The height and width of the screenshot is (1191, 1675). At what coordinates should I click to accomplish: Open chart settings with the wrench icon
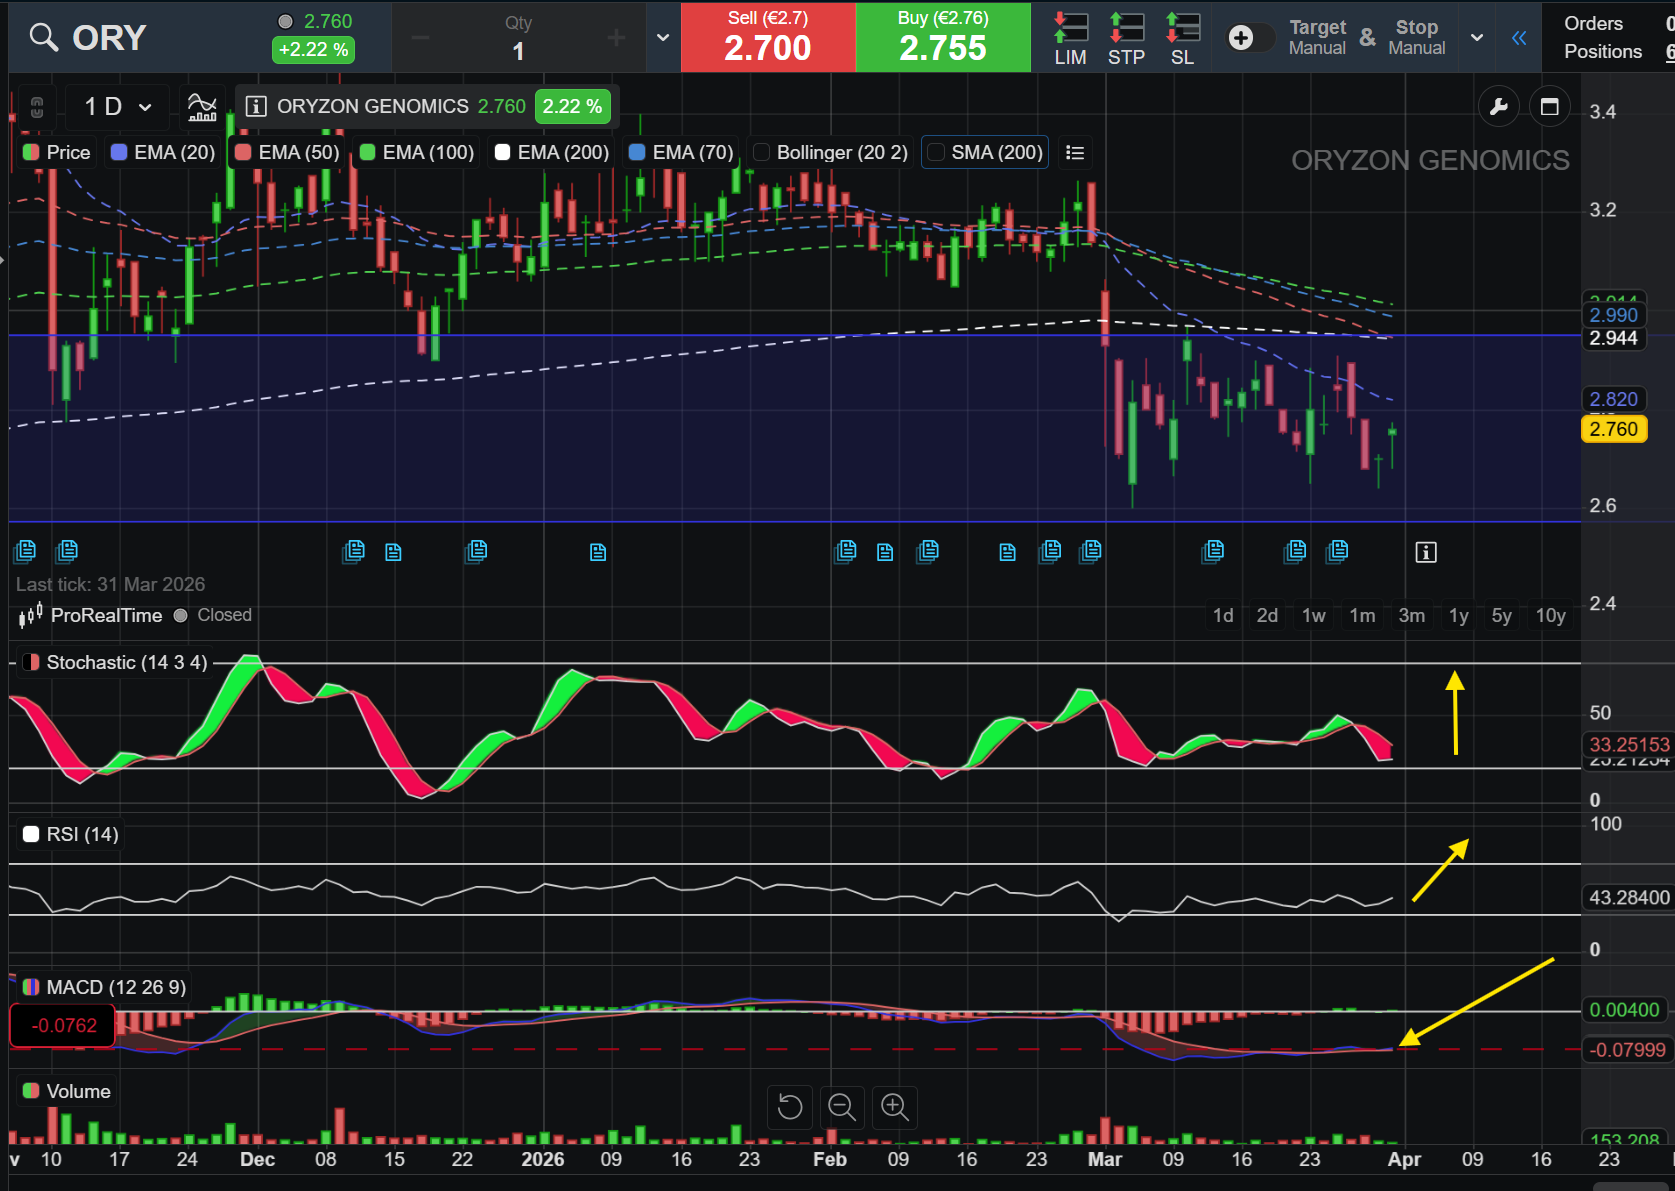click(x=1499, y=105)
